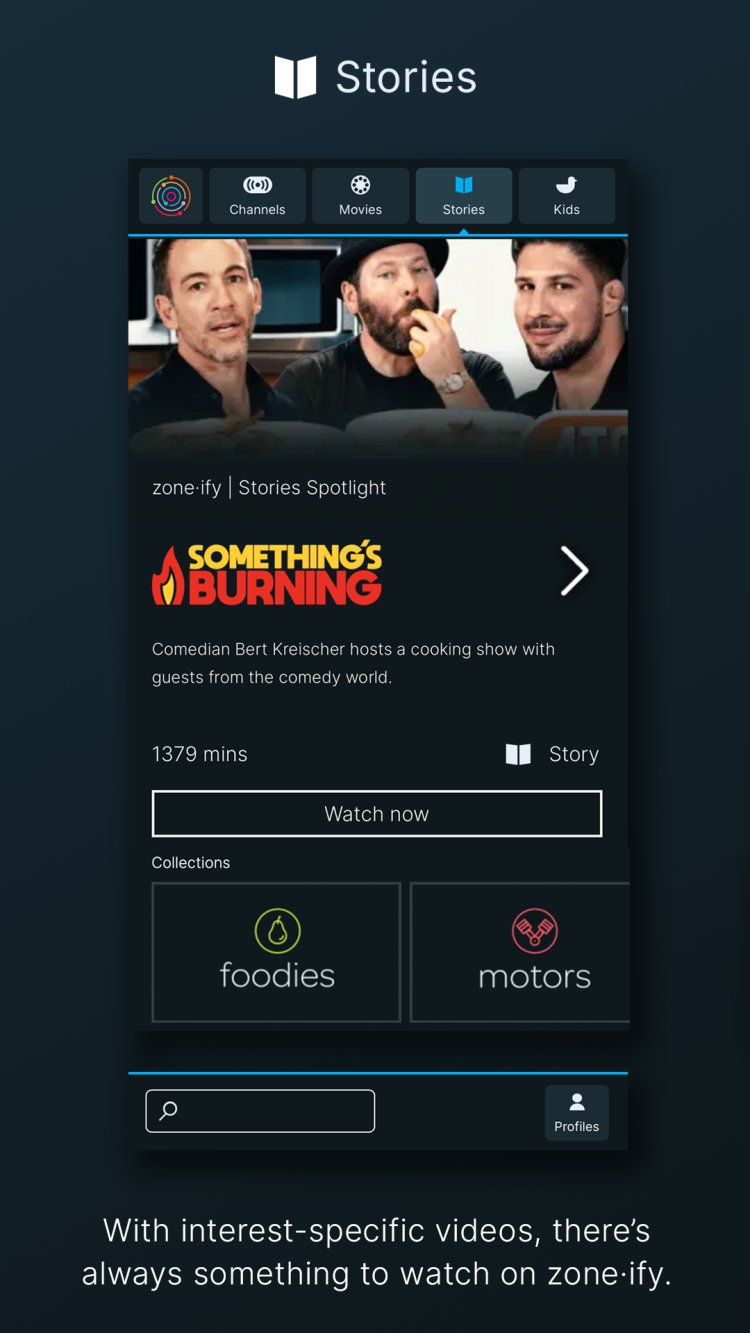The height and width of the screenshot is (1333, 750).
Task: Click the spotlight hero image of hosts
Action: [x=378, y=347]
